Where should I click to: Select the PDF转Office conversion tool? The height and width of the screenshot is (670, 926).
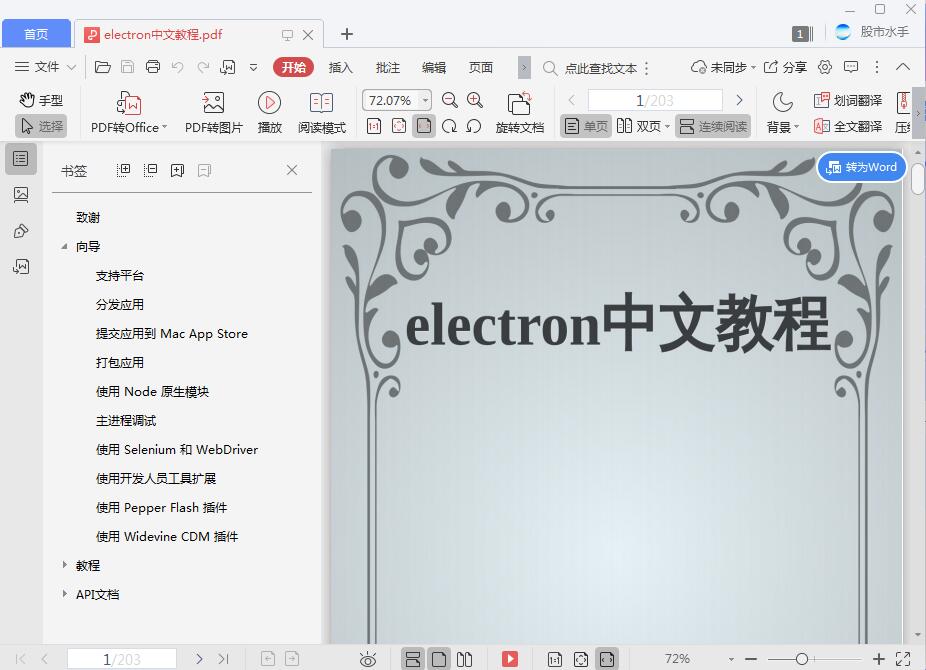point(127,110)
